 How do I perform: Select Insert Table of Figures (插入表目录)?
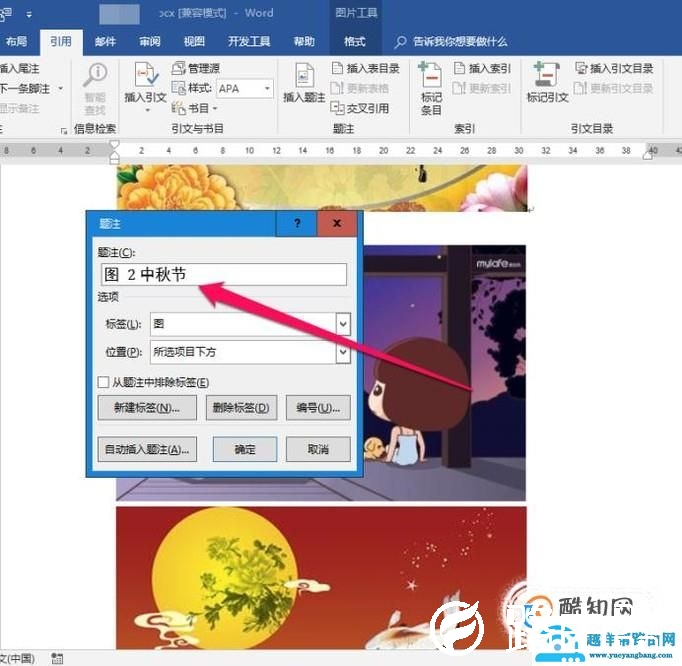click(x=366, y=68)
